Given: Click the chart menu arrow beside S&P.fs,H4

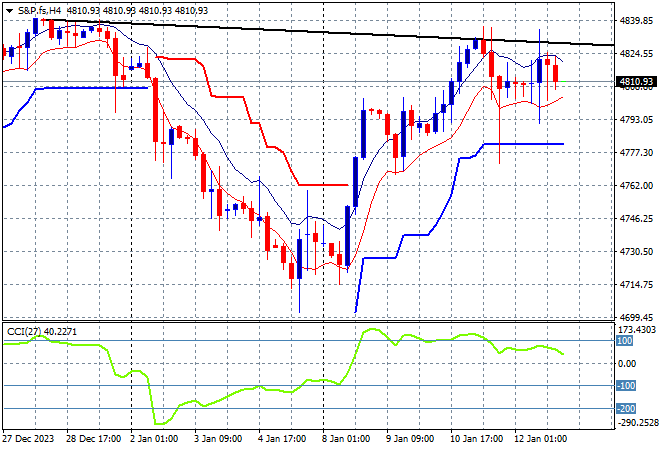Looking at the screenshot, I should point(7,9).
